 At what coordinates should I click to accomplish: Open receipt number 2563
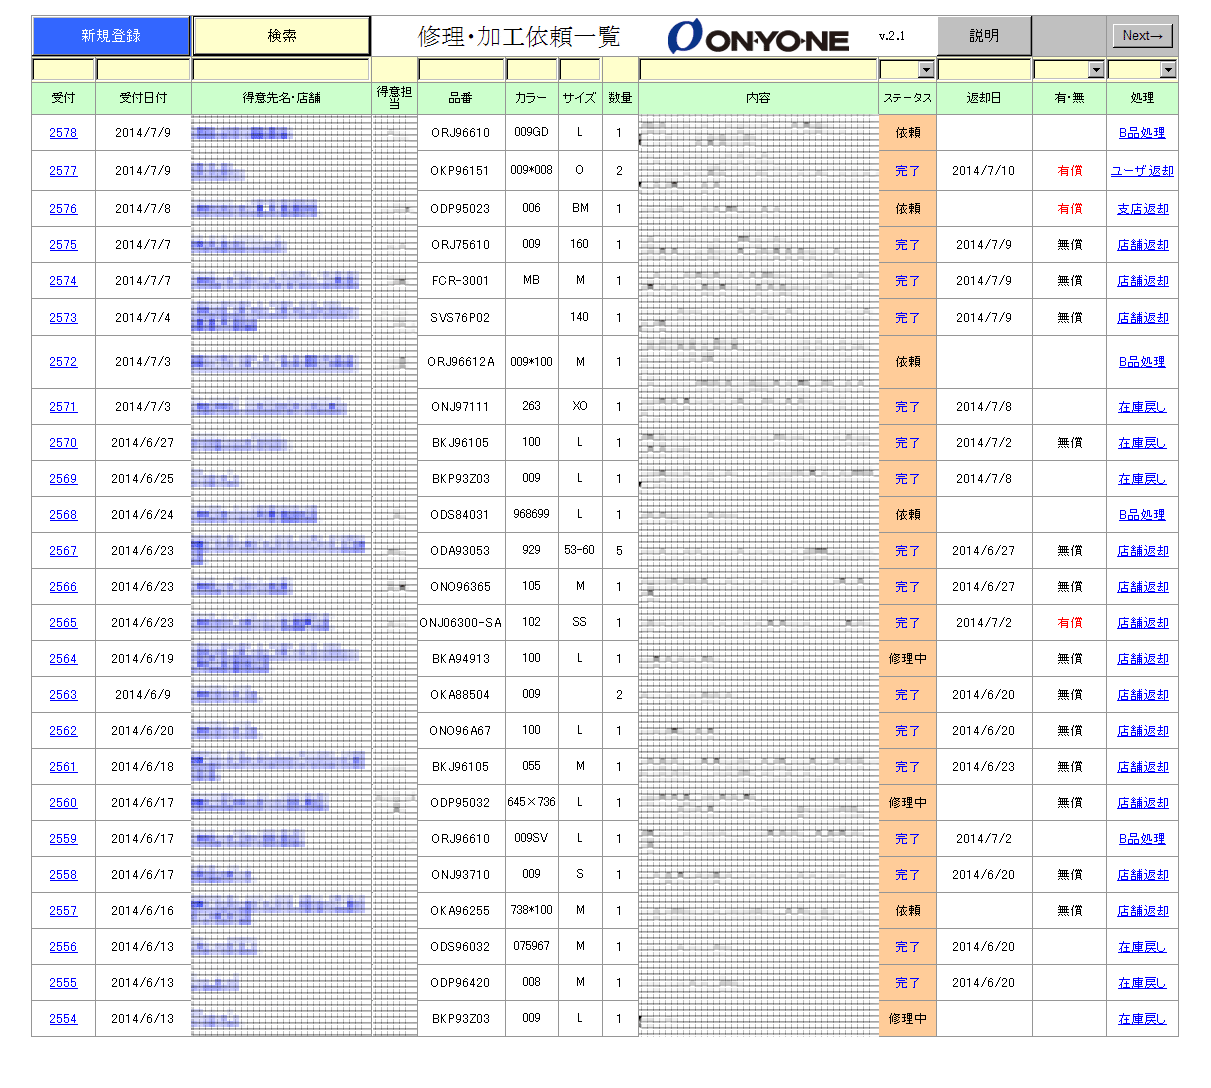click(x=63, y=695)
